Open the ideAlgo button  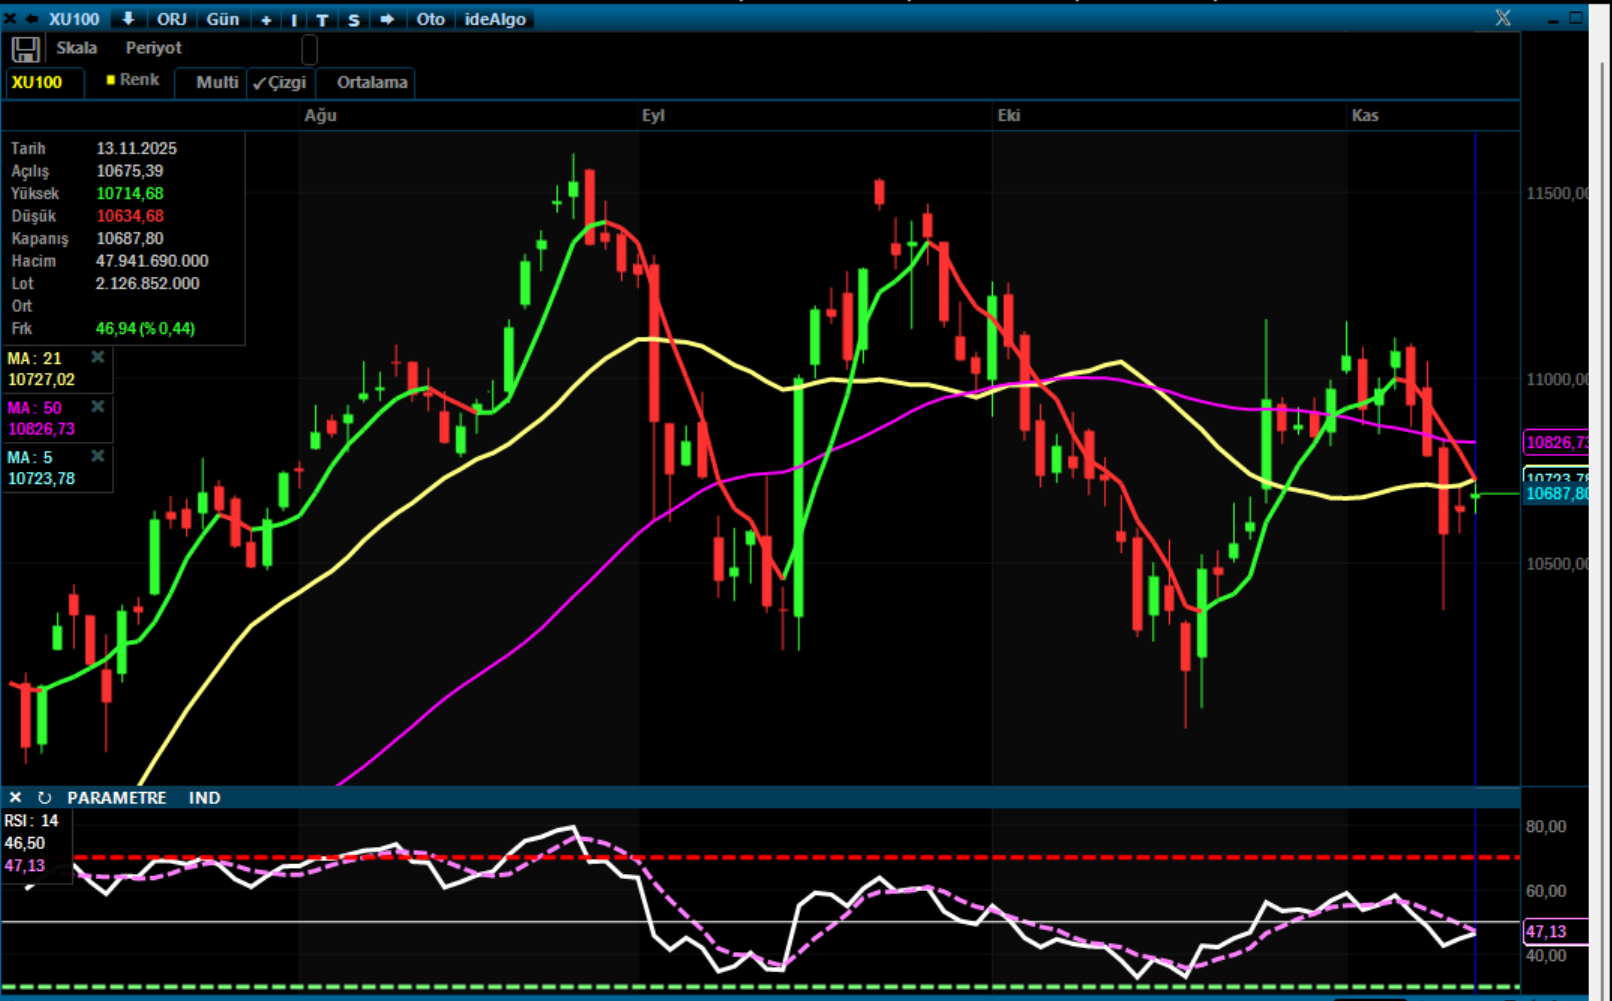click(x=495, y=19)
